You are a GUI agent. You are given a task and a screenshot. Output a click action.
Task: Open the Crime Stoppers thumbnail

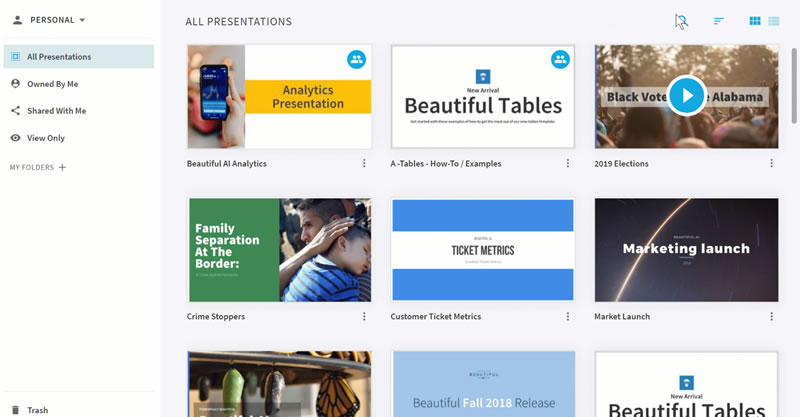pyautogui.click(x=280, y=250)
